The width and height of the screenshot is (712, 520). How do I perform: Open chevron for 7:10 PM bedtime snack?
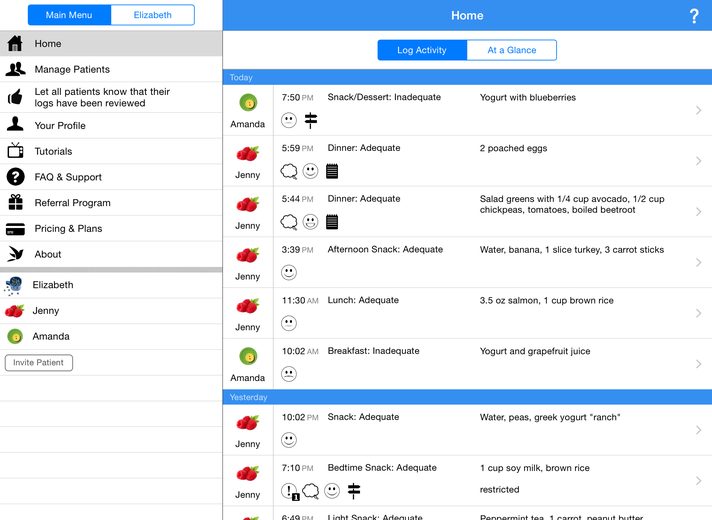coord(698,481)
